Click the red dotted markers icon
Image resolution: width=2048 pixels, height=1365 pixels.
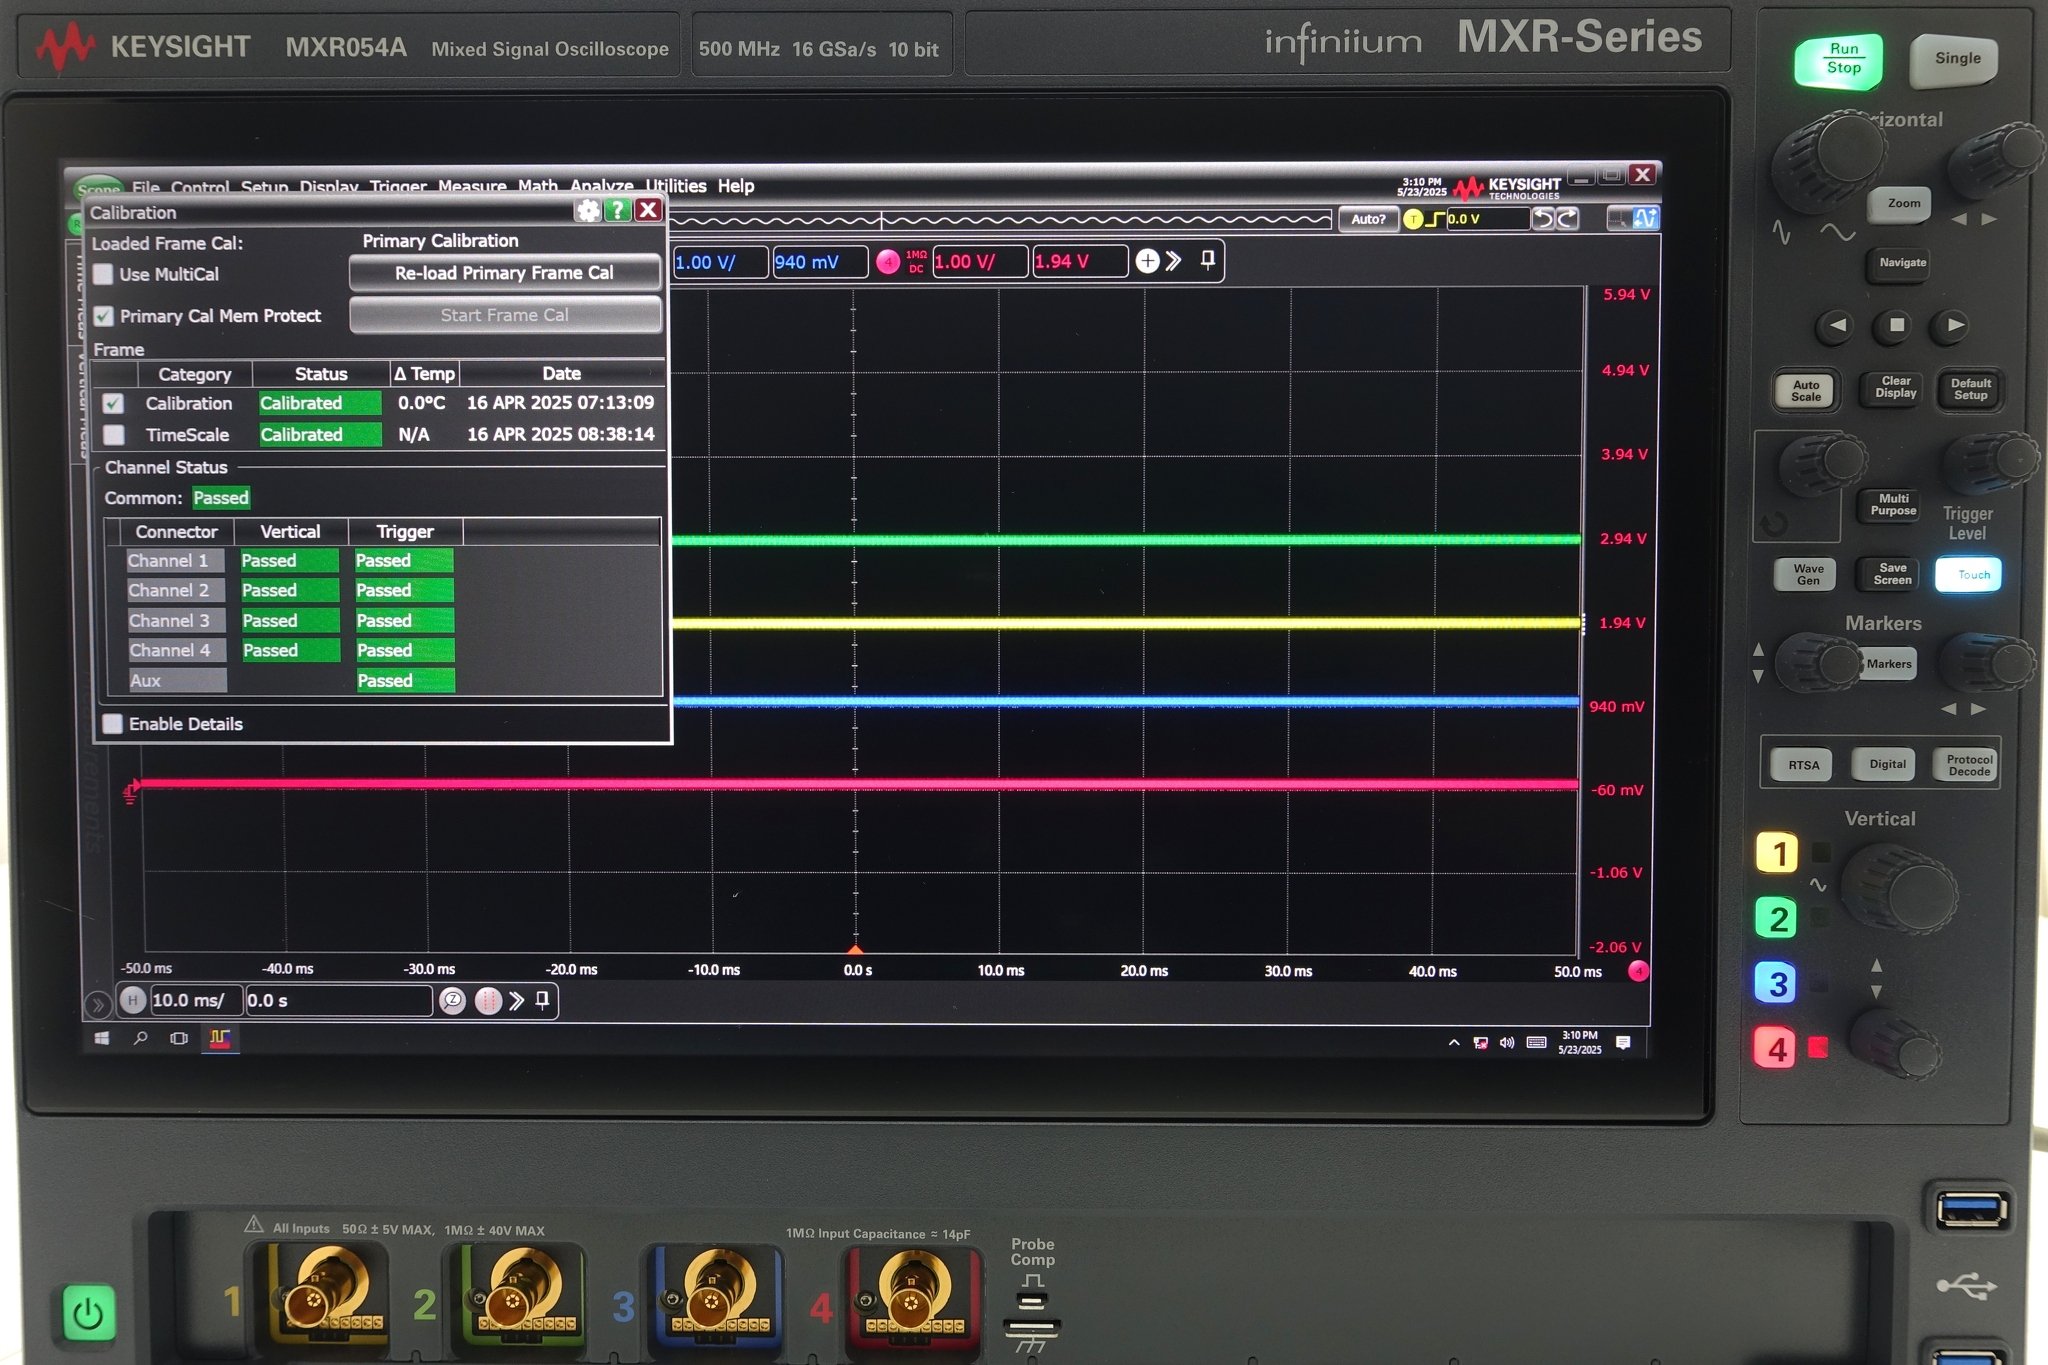coord(487,1001)
